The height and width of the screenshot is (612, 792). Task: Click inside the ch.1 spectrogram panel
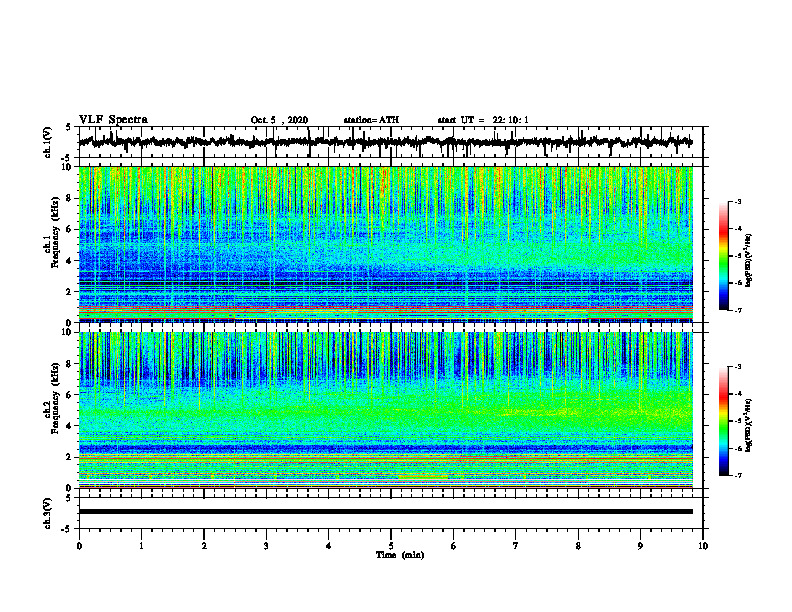(385, 244)
